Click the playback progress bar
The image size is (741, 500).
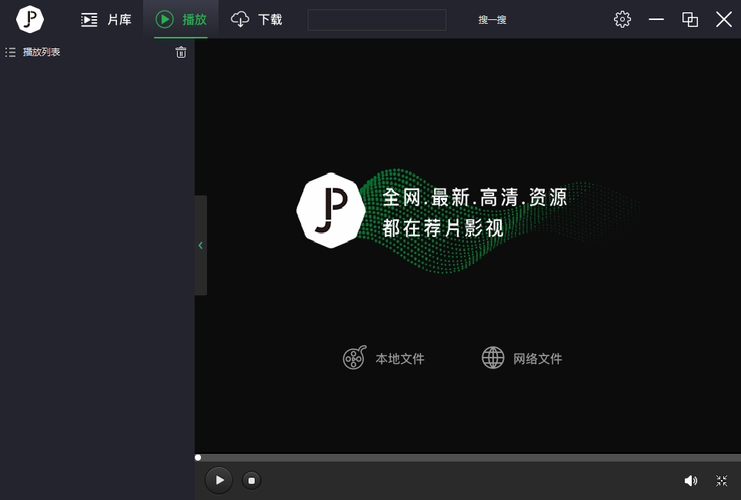(467, 458)
